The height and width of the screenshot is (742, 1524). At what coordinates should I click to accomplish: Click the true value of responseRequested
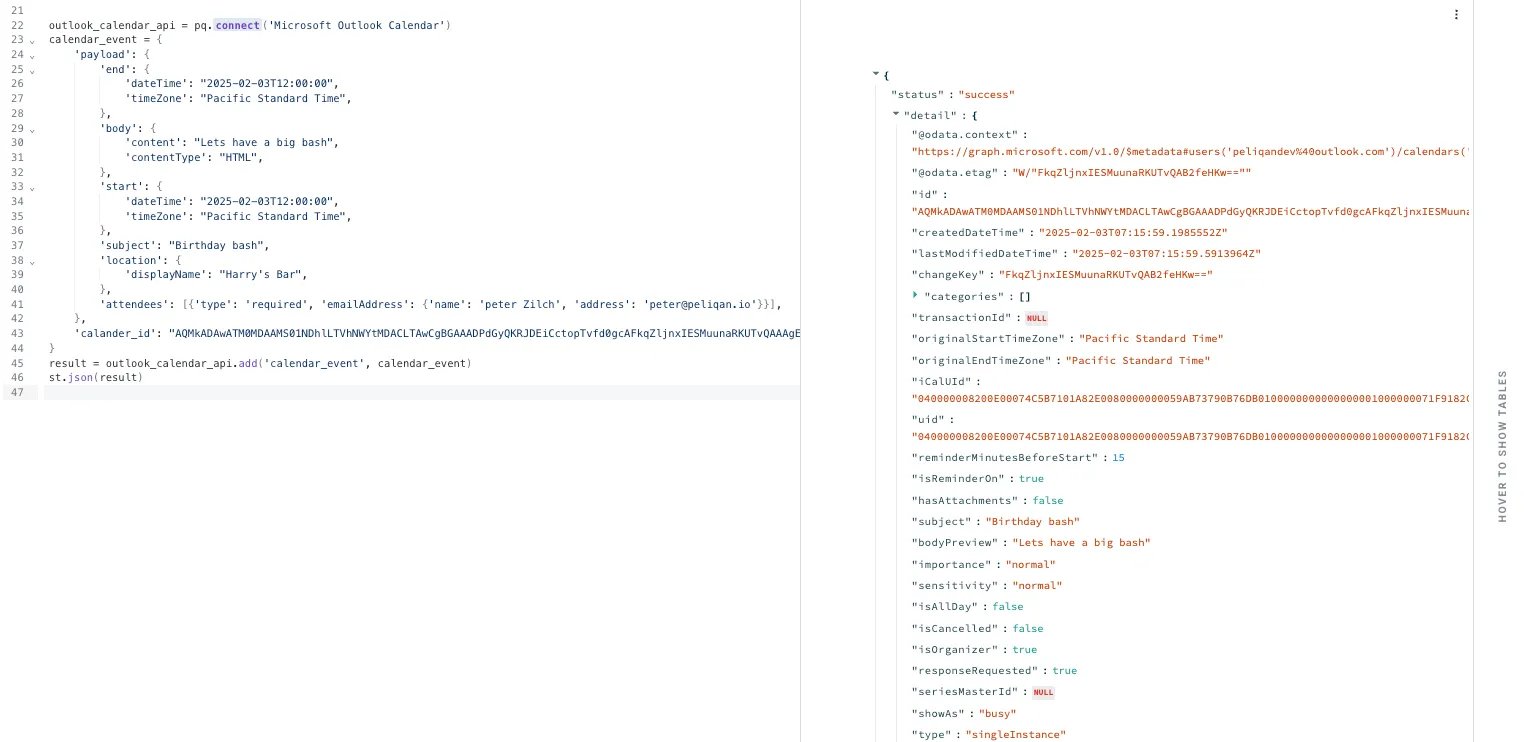pyautogui.click(x=1064, y=671)
